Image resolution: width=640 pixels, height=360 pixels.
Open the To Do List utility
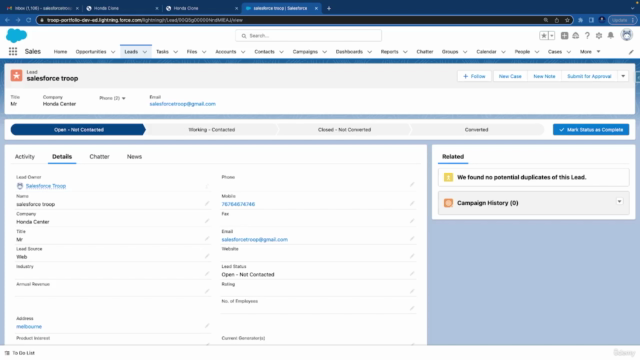tap(20, 353)
